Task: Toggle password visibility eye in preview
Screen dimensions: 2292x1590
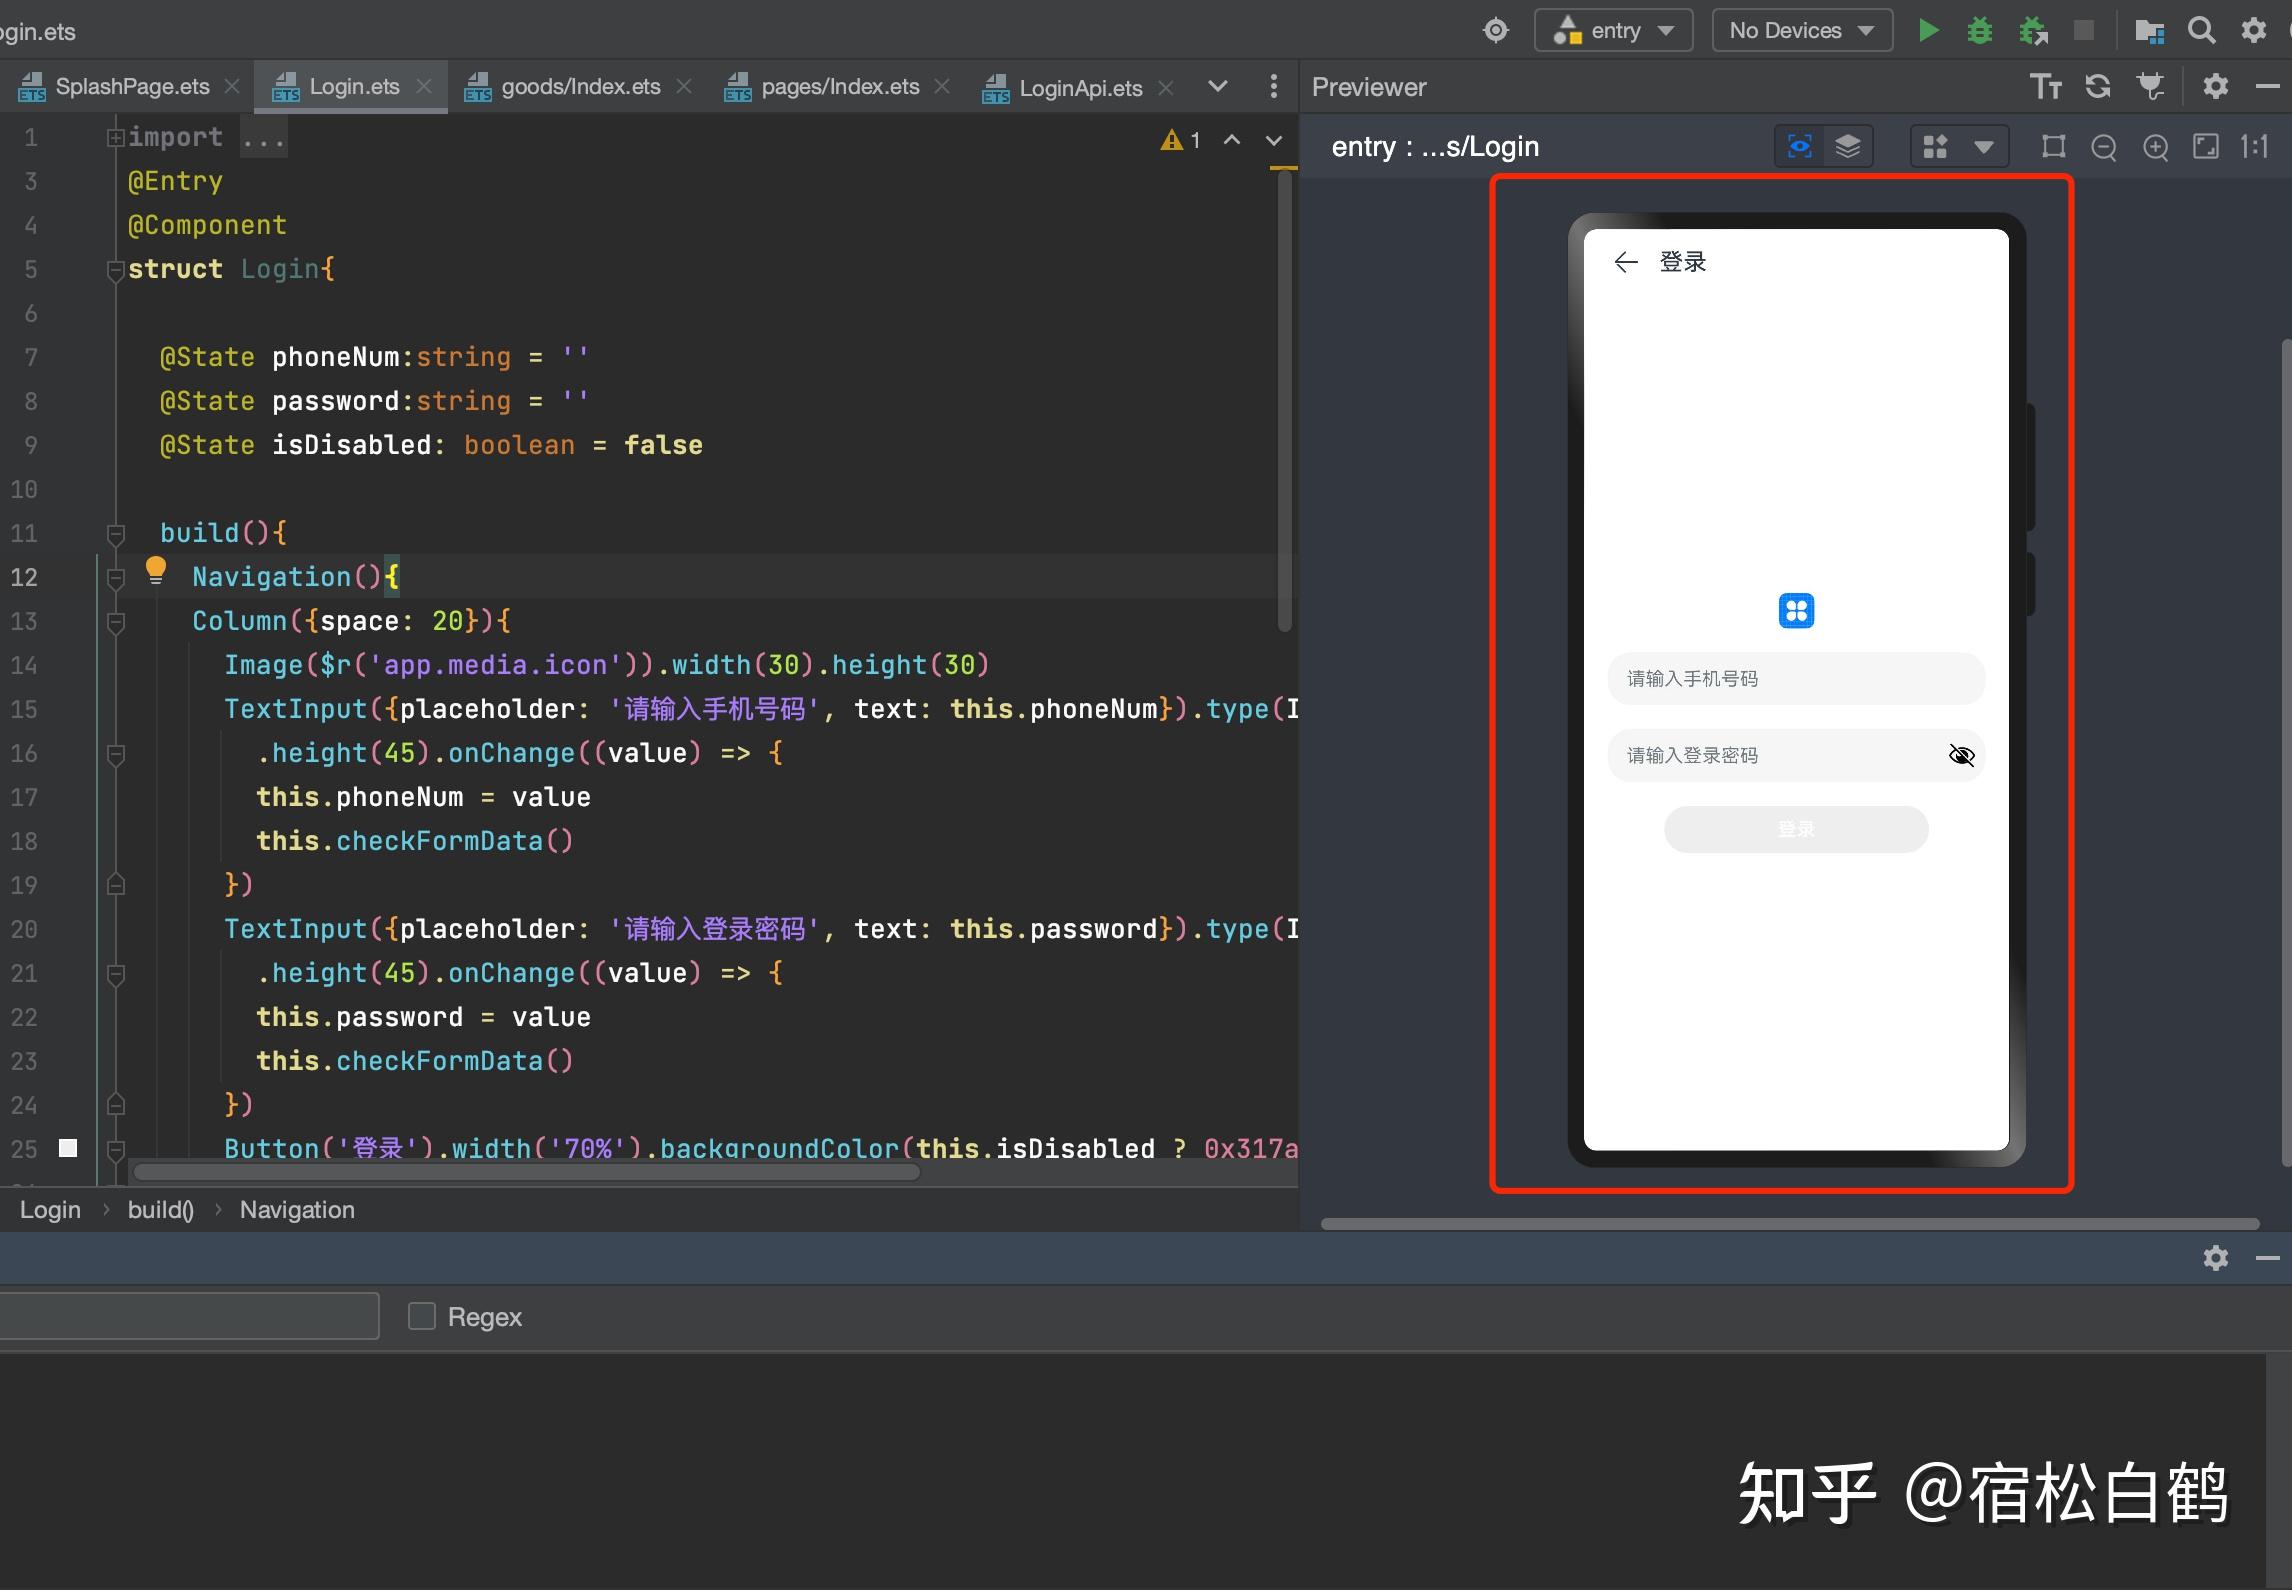Action: [x=1961, y=755]
